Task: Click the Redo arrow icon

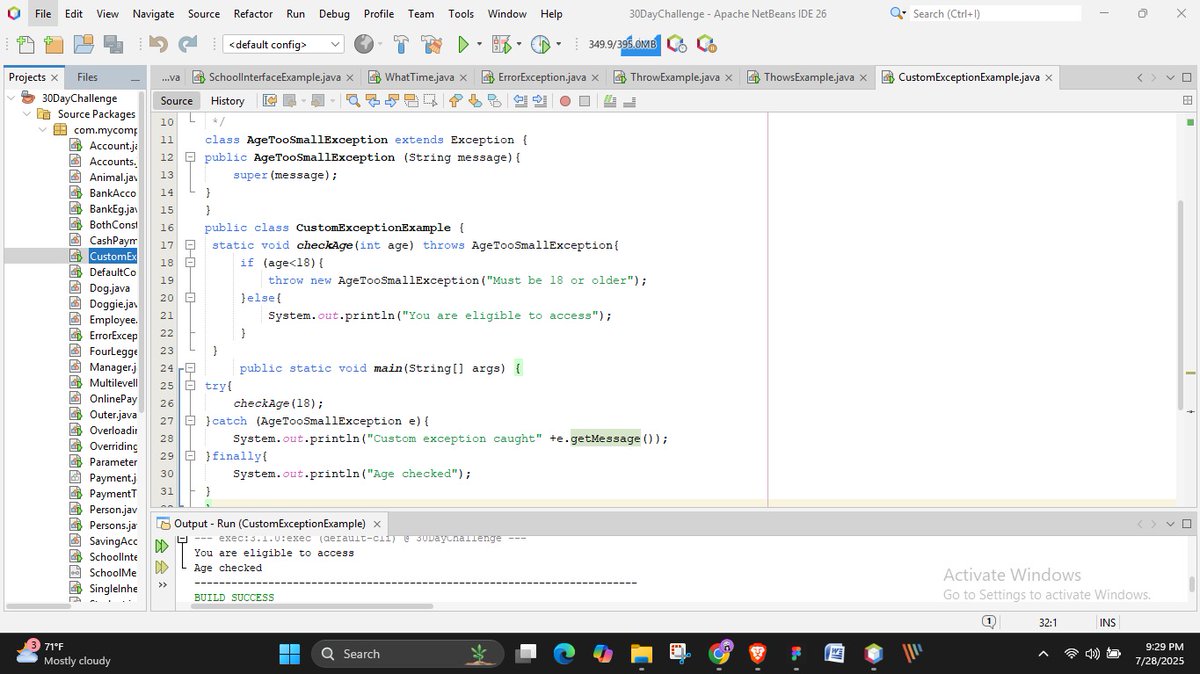Action: pyautogui.click(x=188, y=44)
